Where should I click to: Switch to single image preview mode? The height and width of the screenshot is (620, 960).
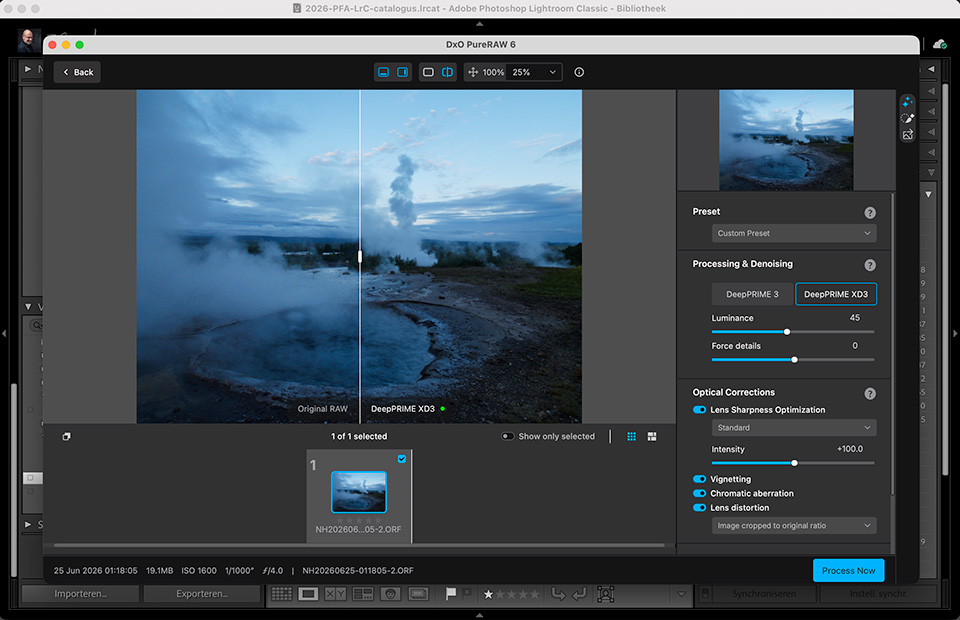tap(429, 72)
